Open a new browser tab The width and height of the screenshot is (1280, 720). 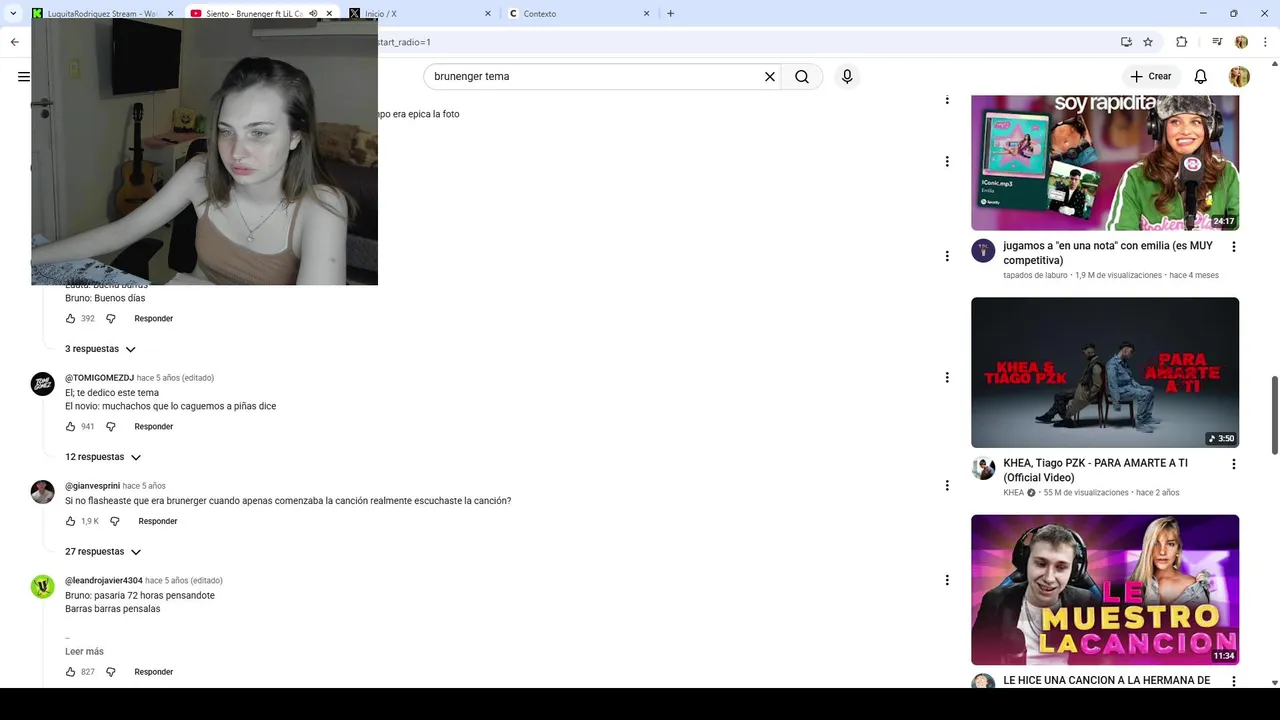670,13
